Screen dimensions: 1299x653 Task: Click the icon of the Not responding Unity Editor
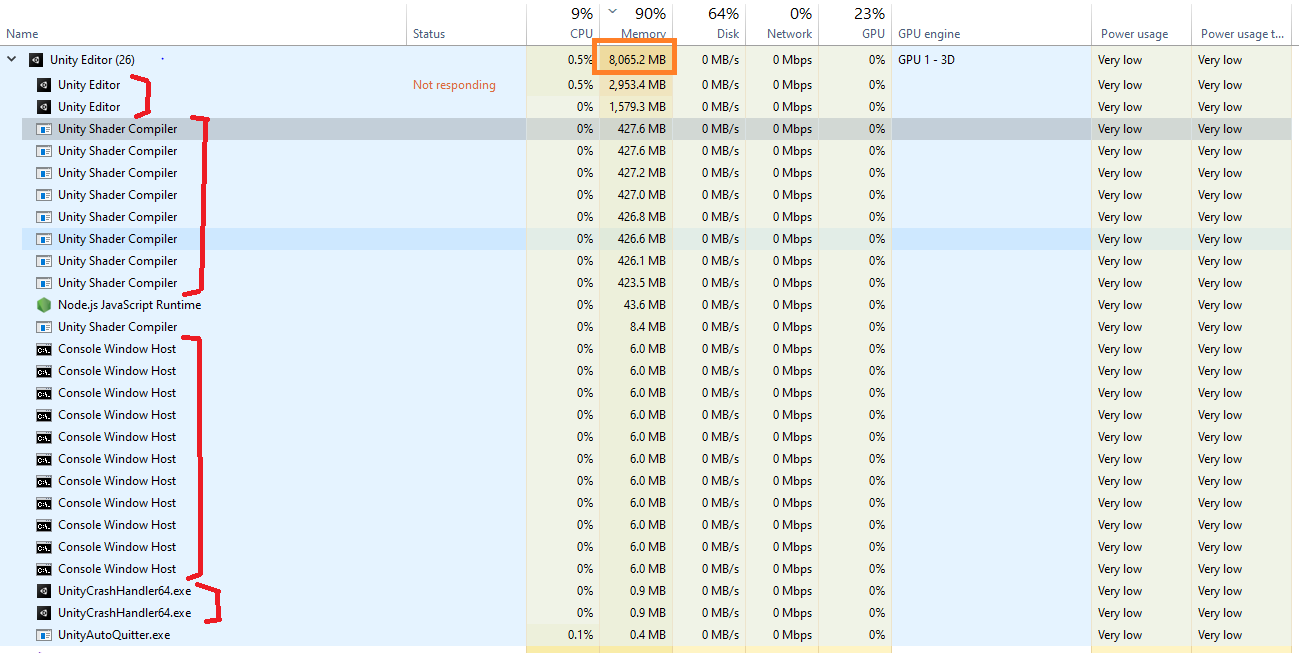coord(43,85)
